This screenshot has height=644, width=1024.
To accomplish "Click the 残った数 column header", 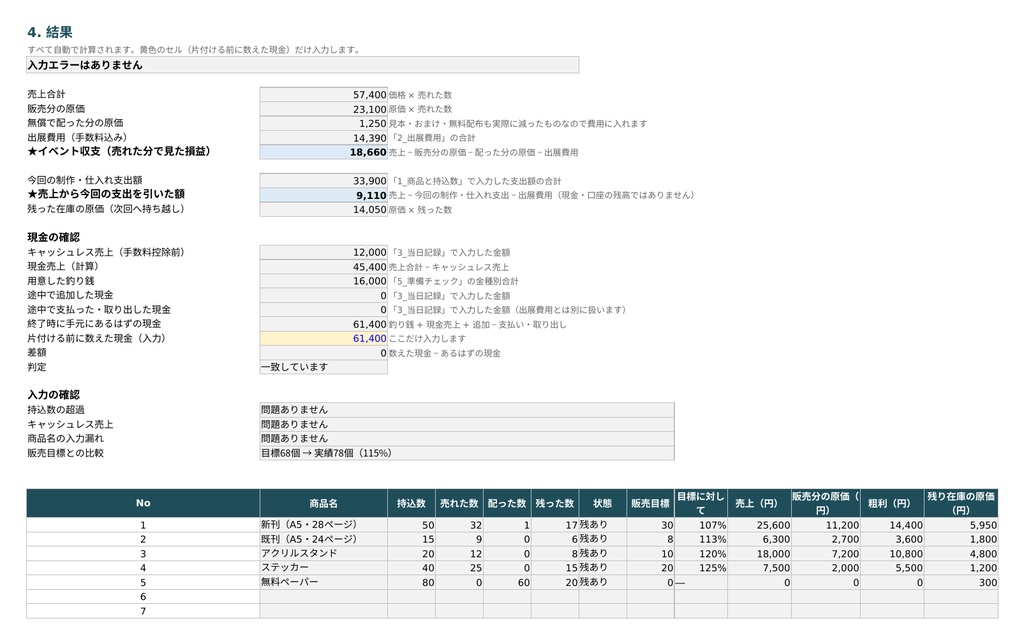I will pos(554,503).
